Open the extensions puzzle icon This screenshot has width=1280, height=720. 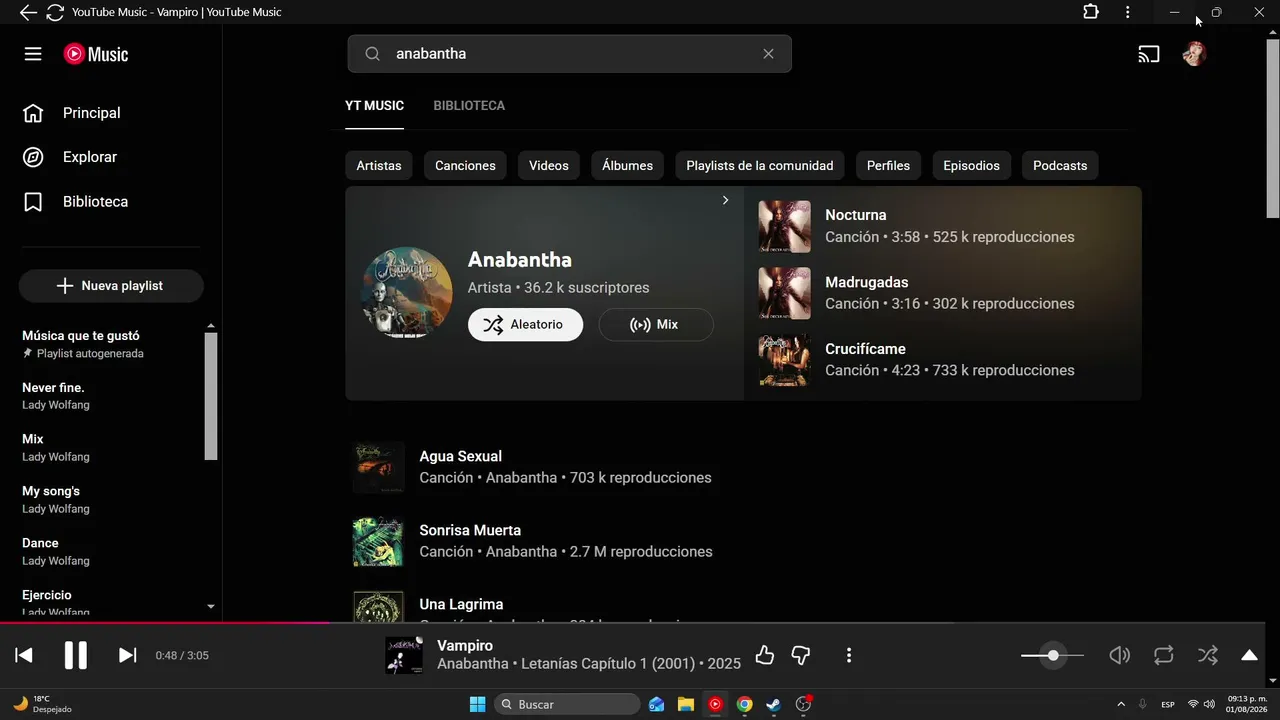pos(1091,12)
